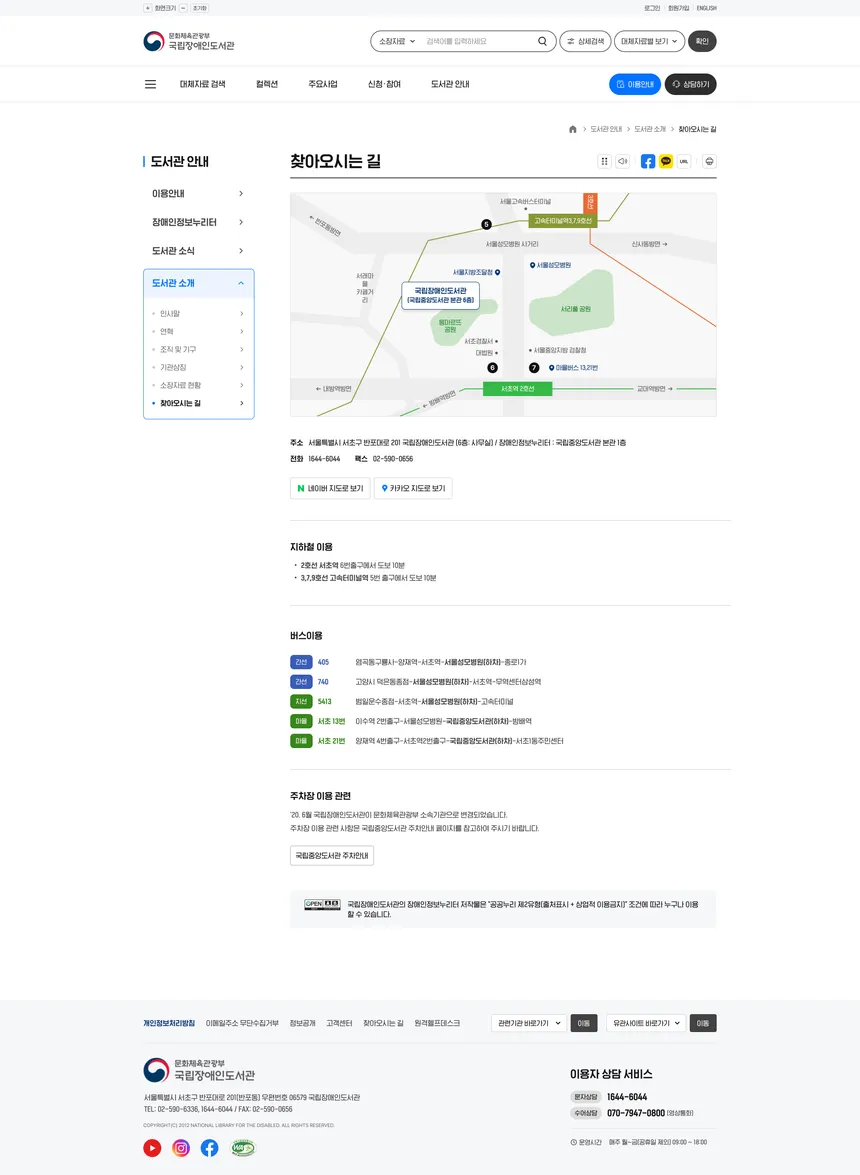This screenshot has width=860, height=1175.
Task: Click the 국립중앙도서관 주차안내 button
Action: [332, 856]
